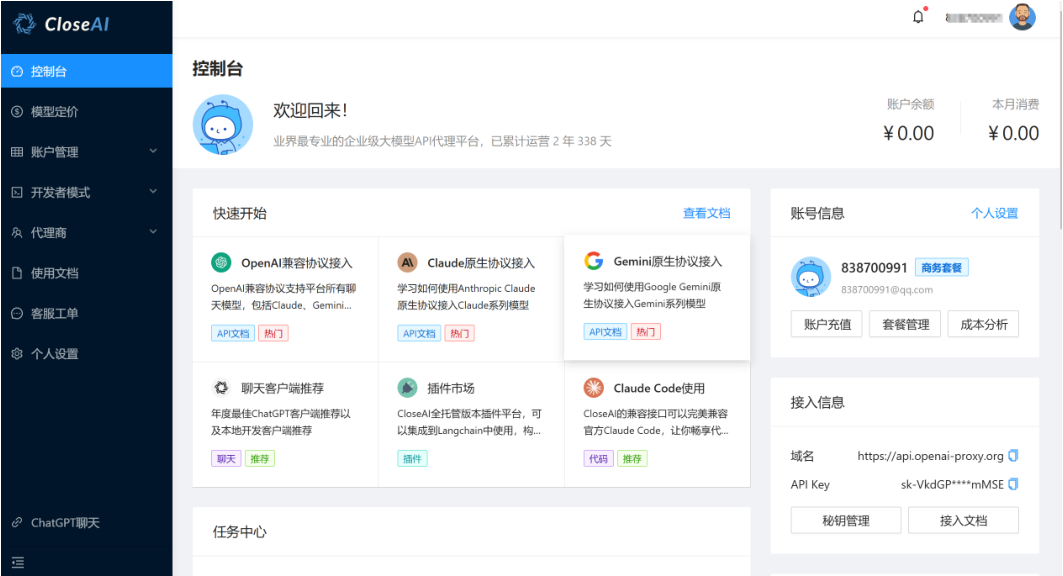1063x576 pixels.
Task: Click the welcome mascot avatar
Action: tap(223, 125)
